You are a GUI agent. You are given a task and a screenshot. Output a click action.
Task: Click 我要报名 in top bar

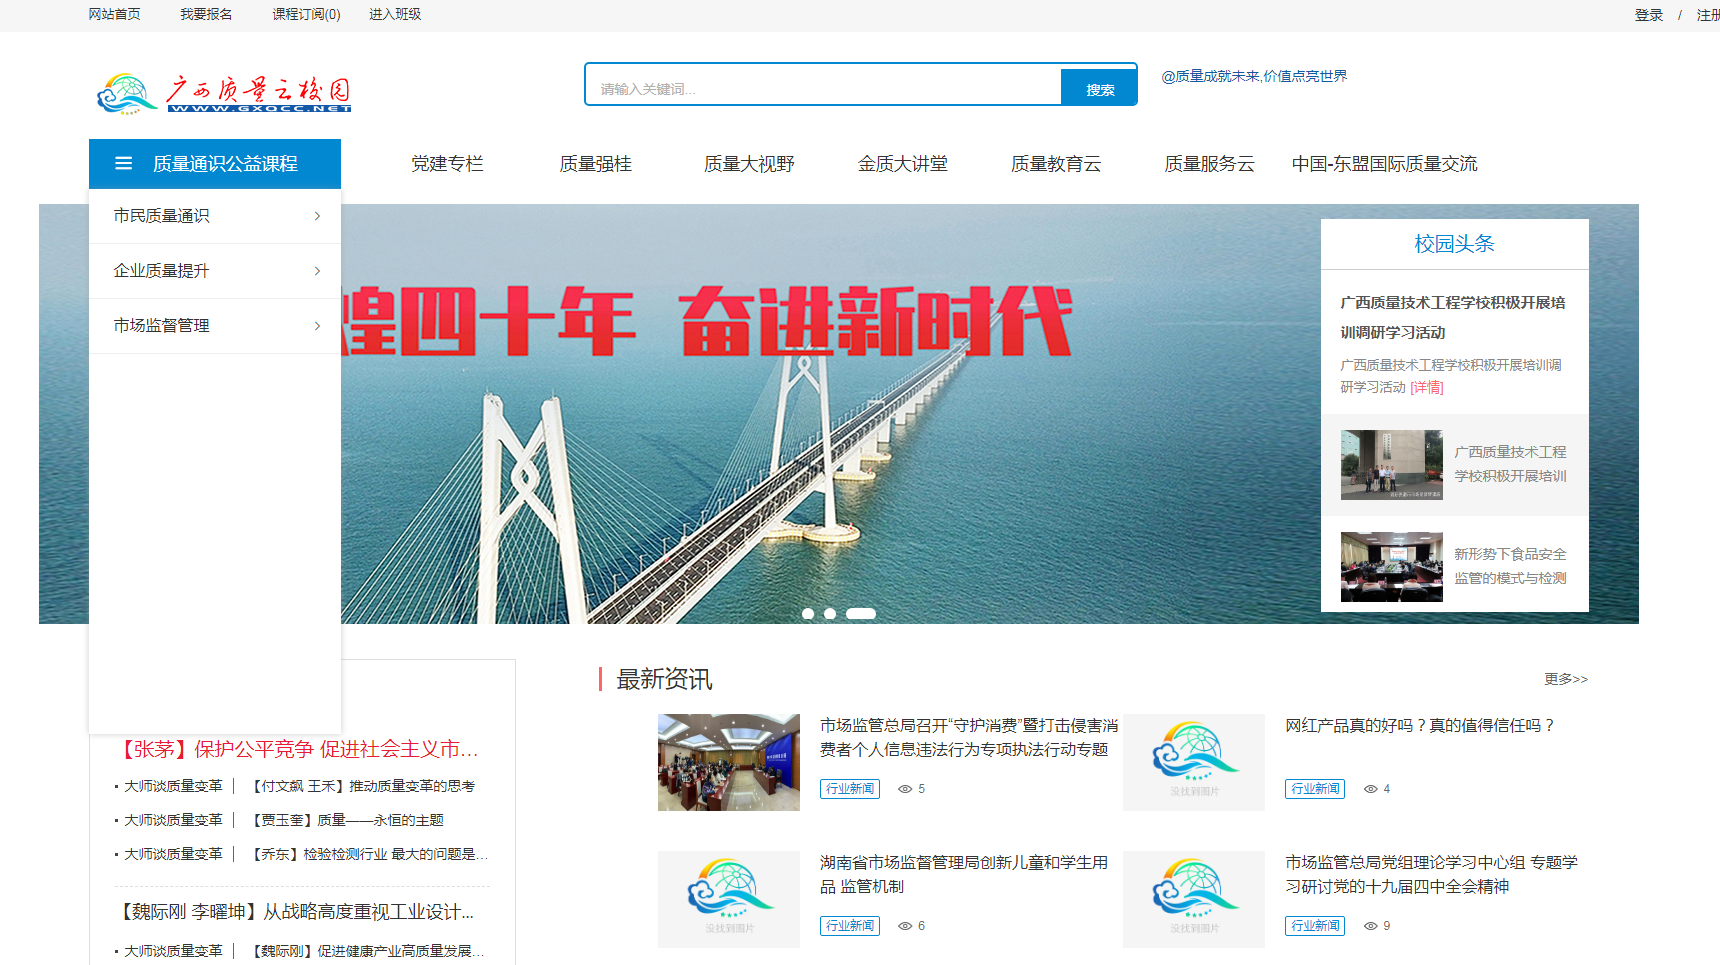point(206,14)
